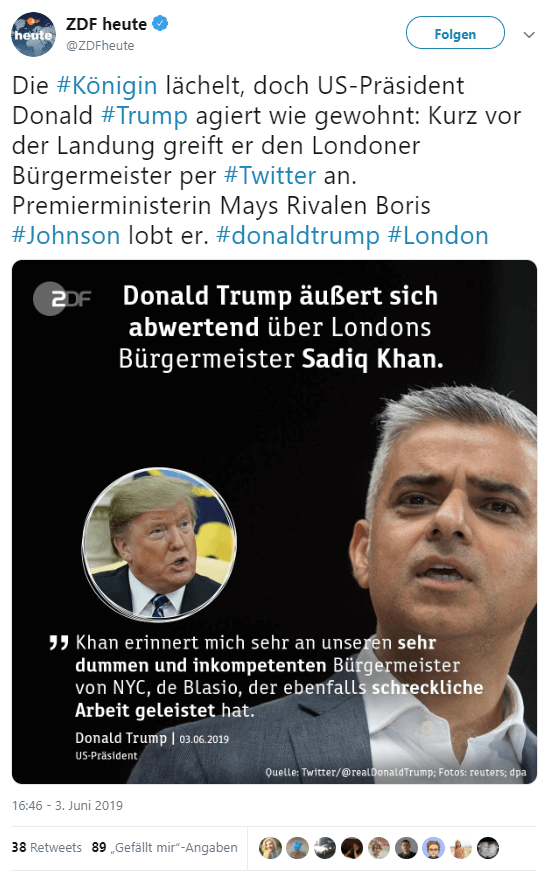
Task: Open the second liker's avatar
Action: tap(298, 848)
